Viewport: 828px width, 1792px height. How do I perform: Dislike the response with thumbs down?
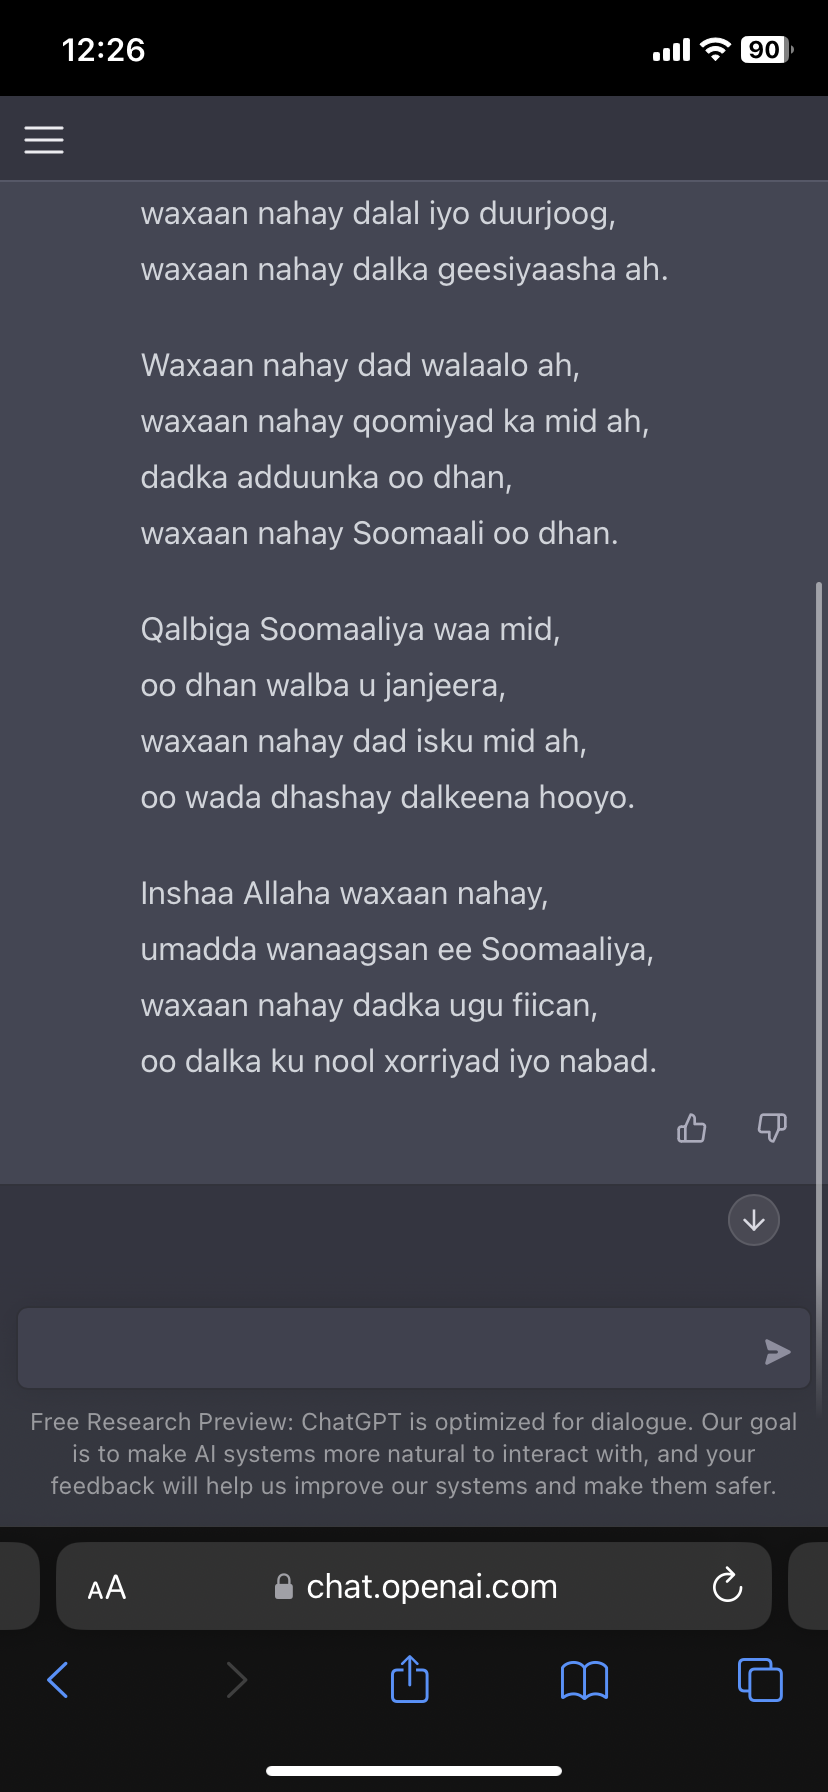772,1128
